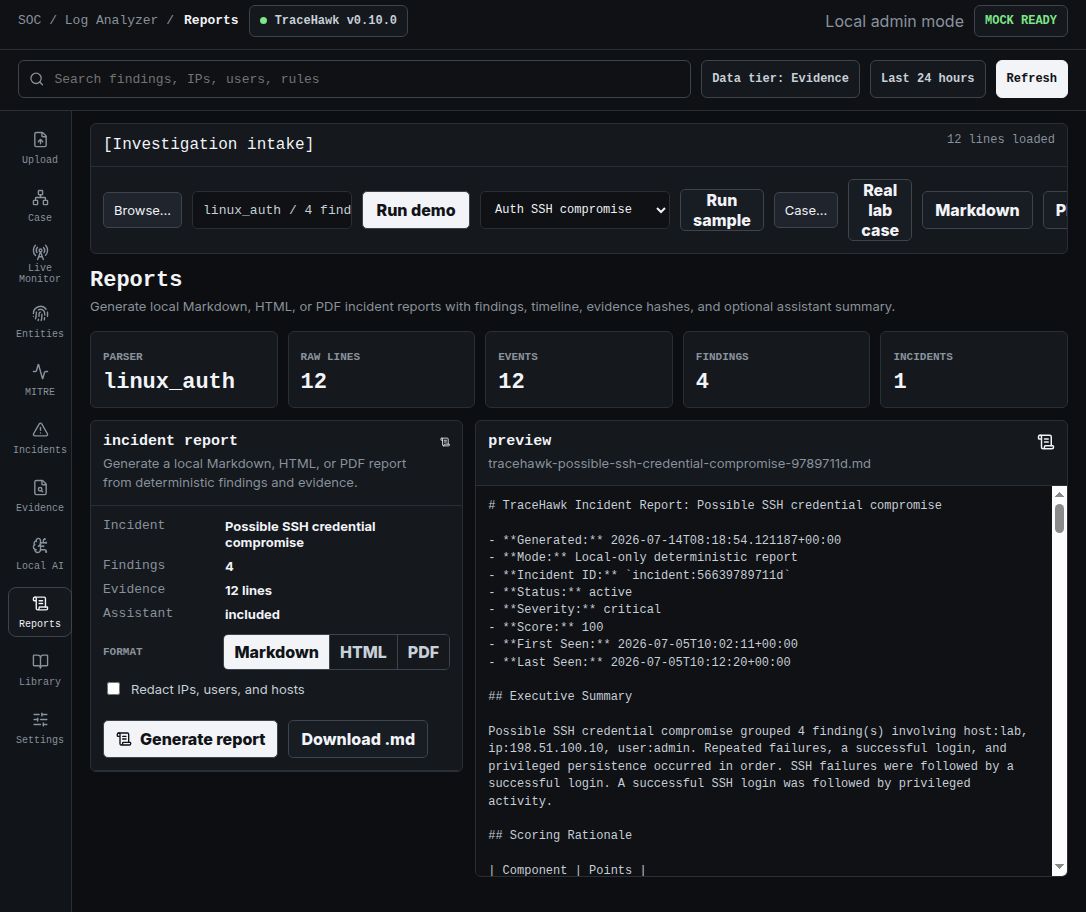Click the preview scrollbar up arrow

coord(1059,494)
